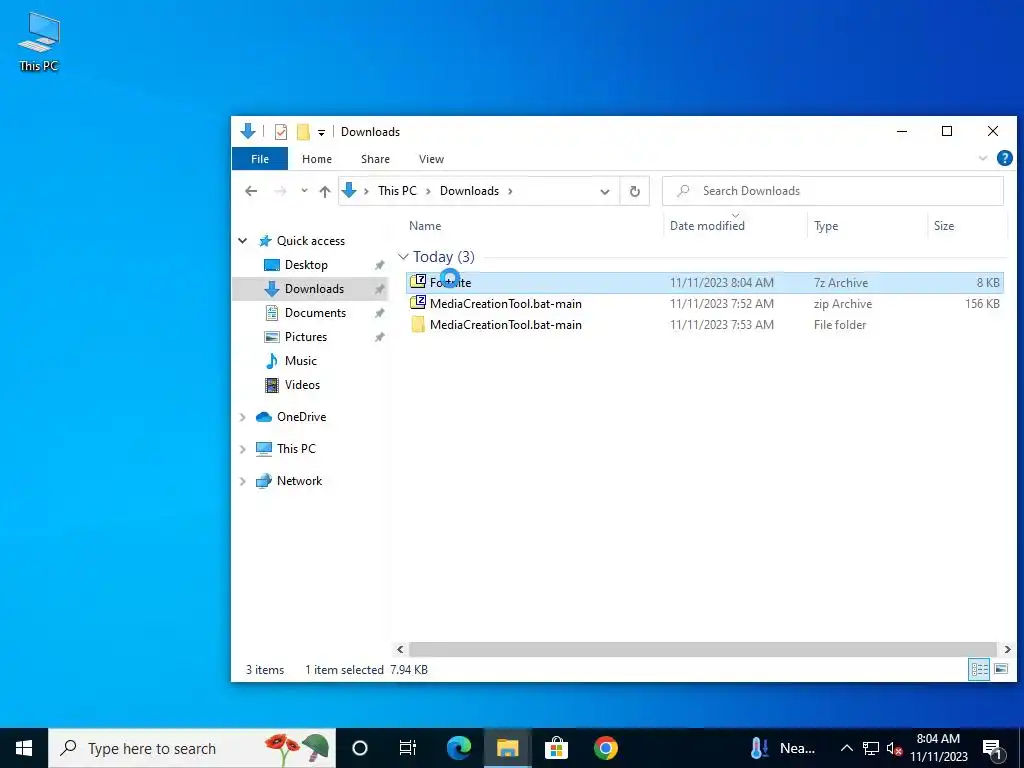Open the Windows Start menu
This screenshot has width=1024, height=768.
coord(24,748)
